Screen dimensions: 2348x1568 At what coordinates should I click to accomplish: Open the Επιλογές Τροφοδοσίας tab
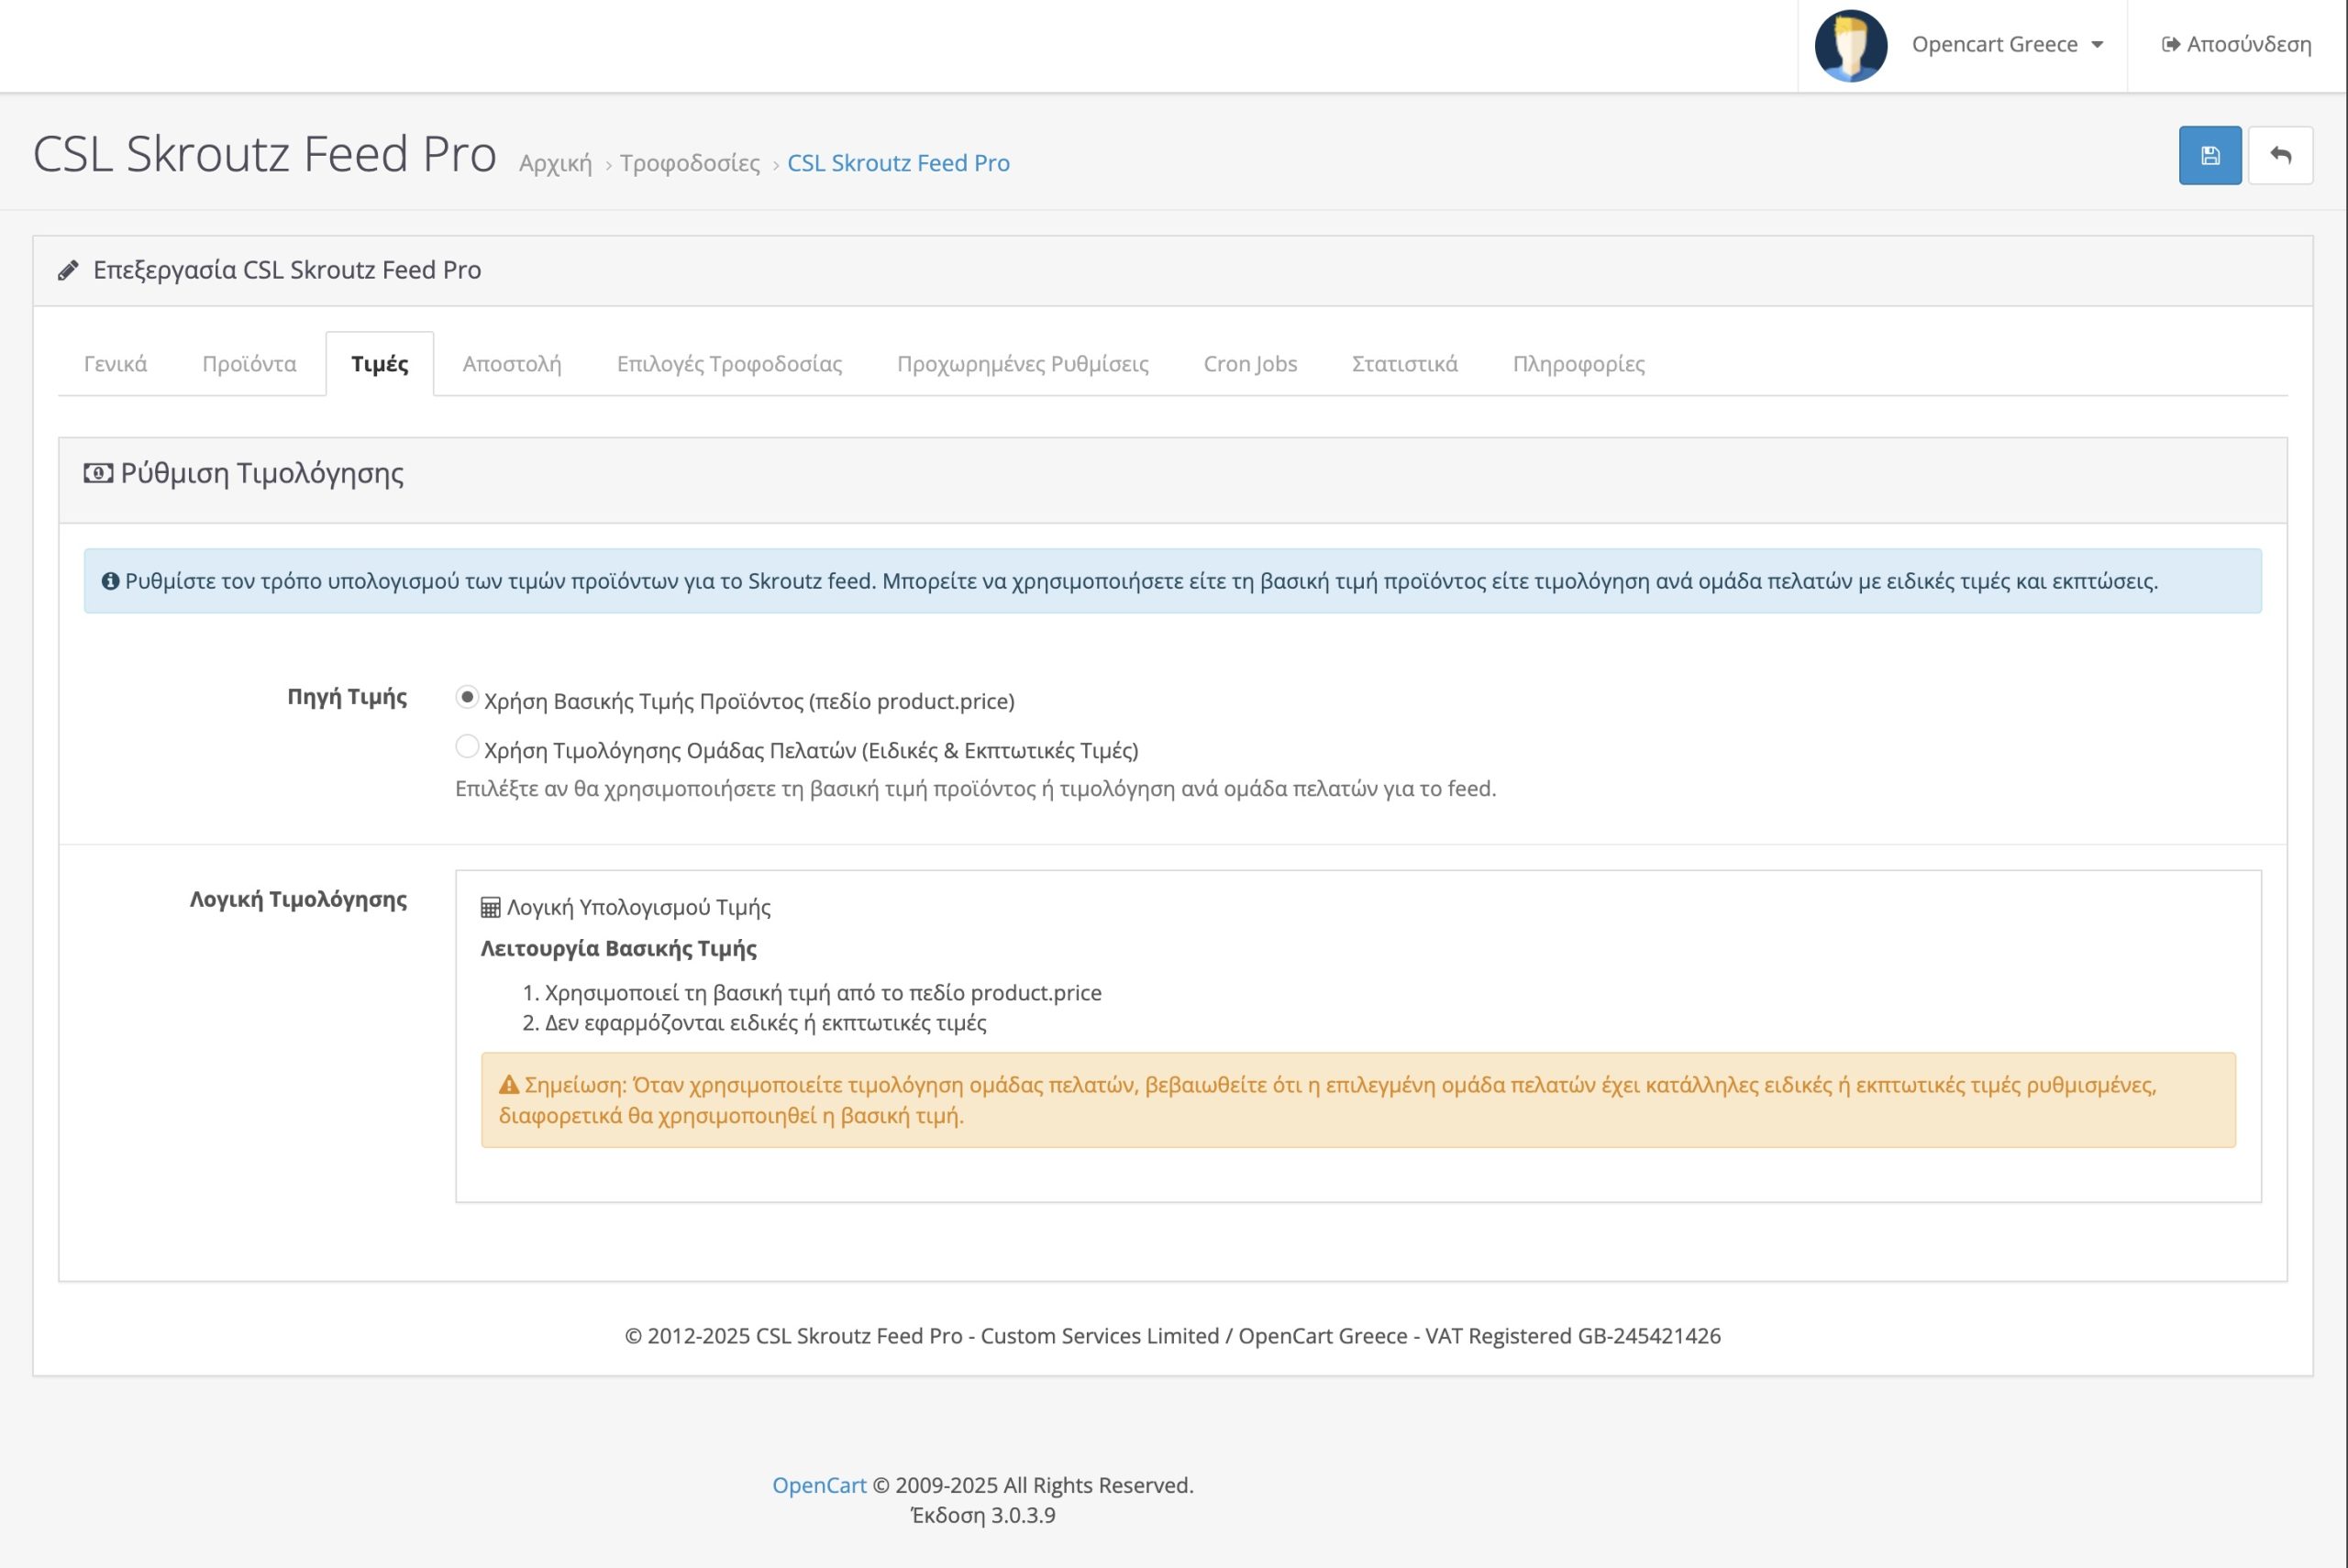[729, 364]
